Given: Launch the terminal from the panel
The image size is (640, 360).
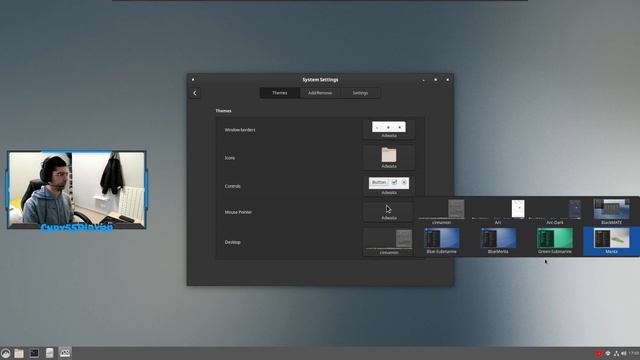Looking at the screenshot, I should tap(34, 353).
